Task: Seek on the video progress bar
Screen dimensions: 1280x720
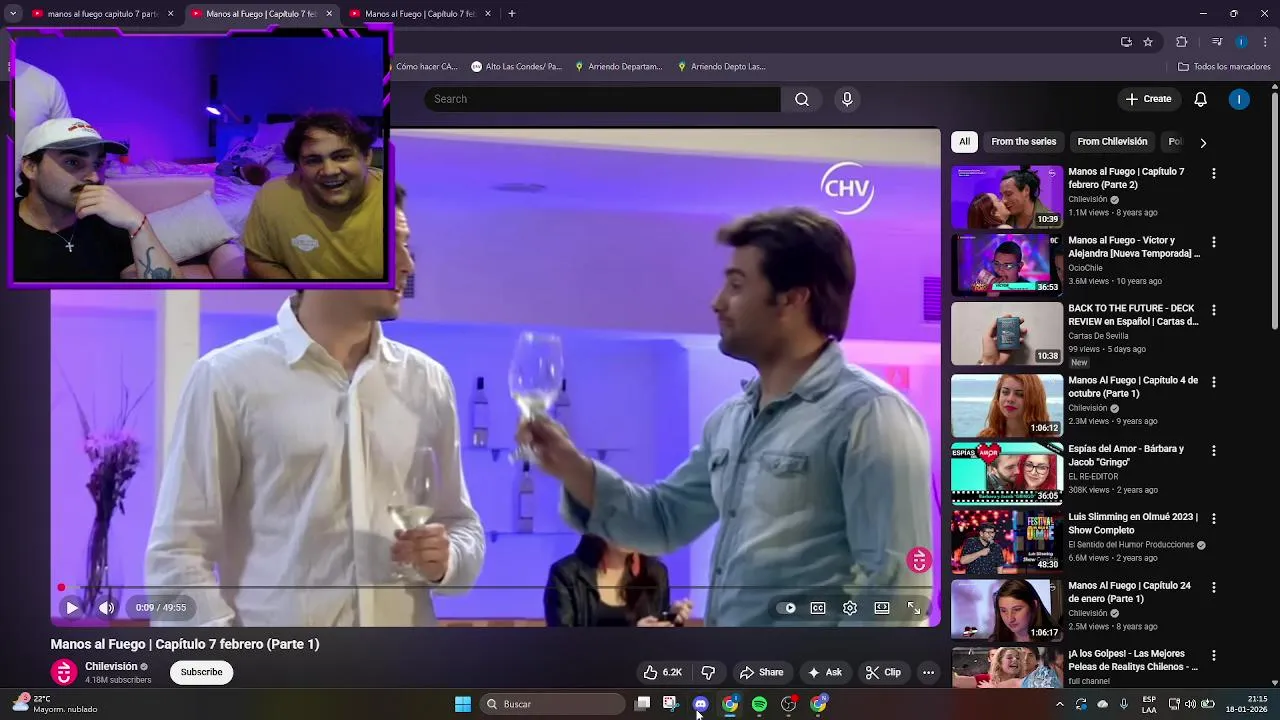Action: pos(495,588)
